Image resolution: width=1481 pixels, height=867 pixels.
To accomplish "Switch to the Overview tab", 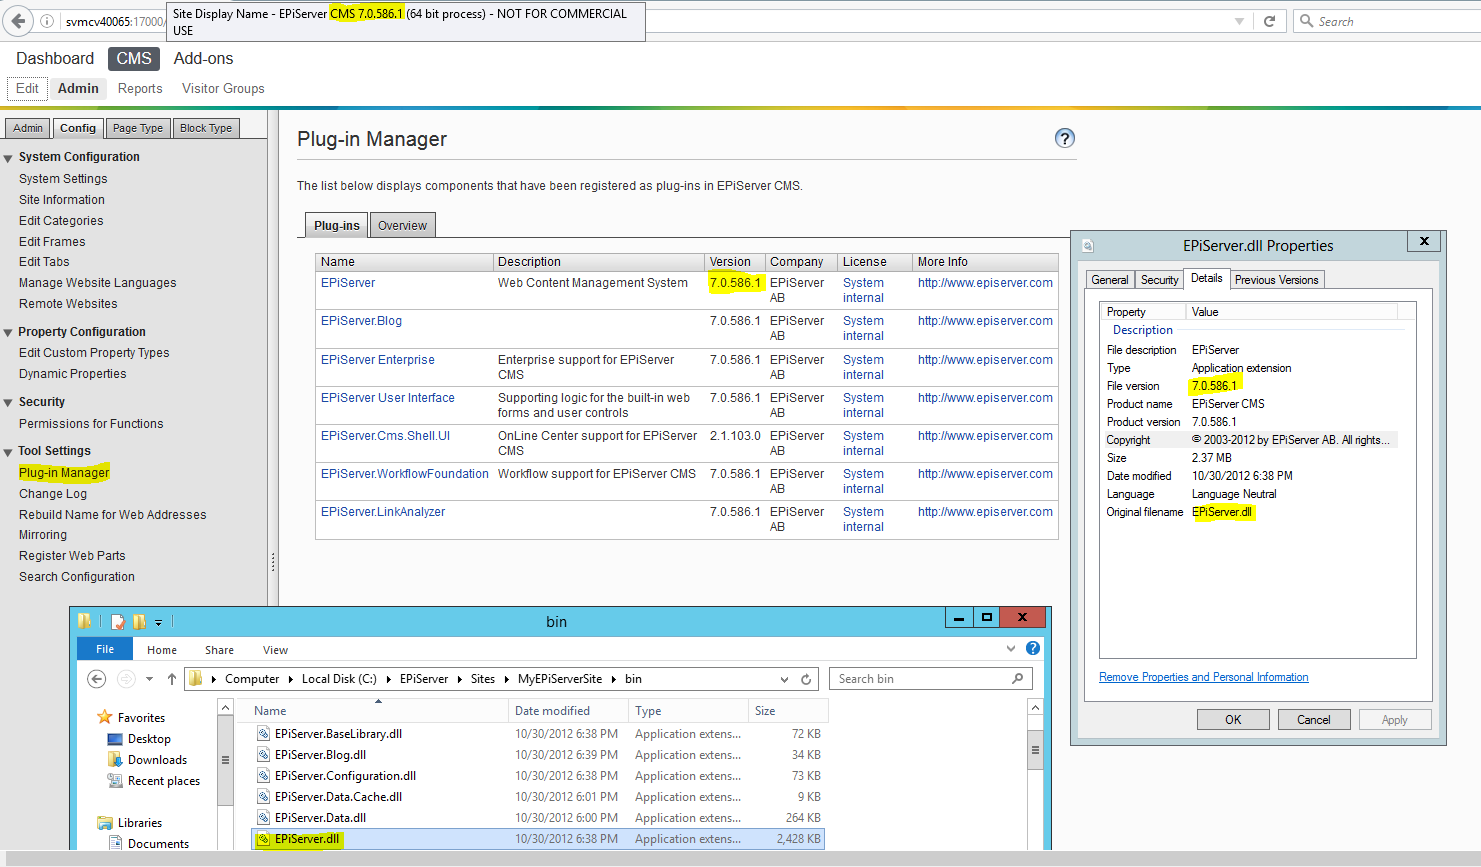I will 402,225.
